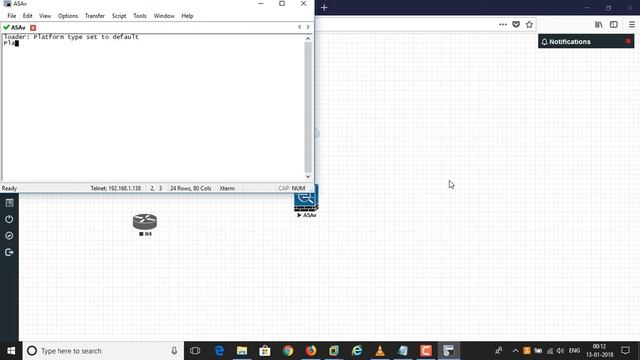Close the Notifications panel red X
This screenshot has height=360, width=640.
(628, 41)
